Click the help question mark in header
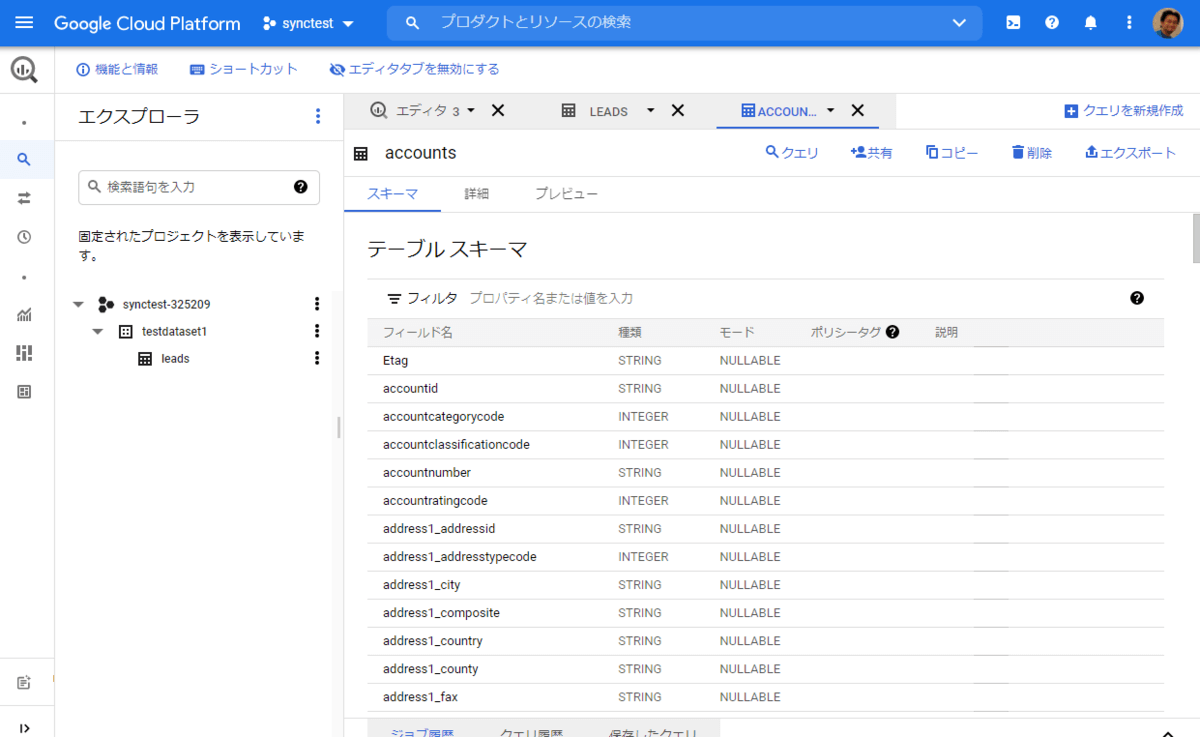Image resolution: width=1200 pixels, height=737 pixels. [1052, 23]
